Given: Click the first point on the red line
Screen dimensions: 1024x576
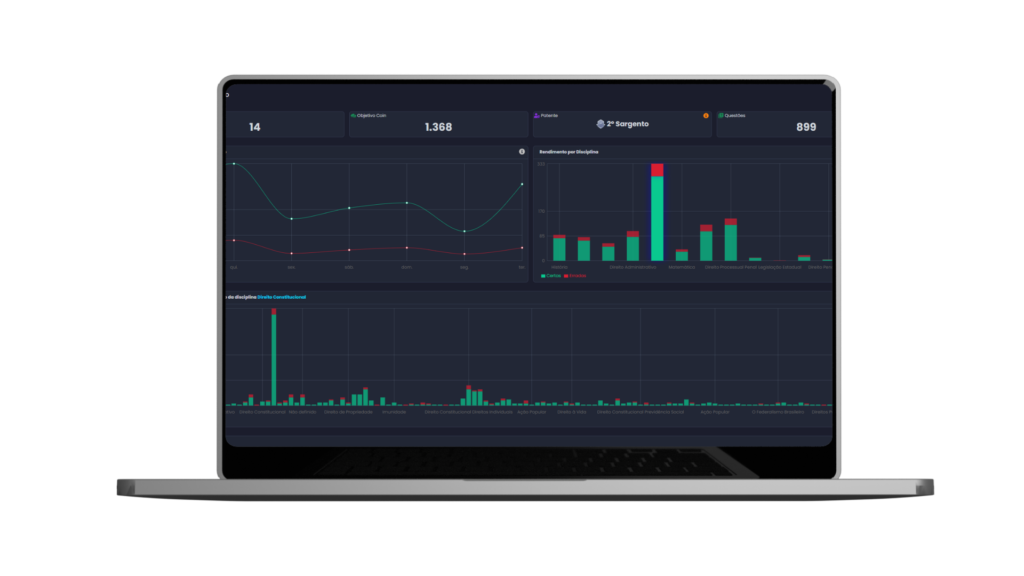Looking at the screenshot, I should point(234,240).
